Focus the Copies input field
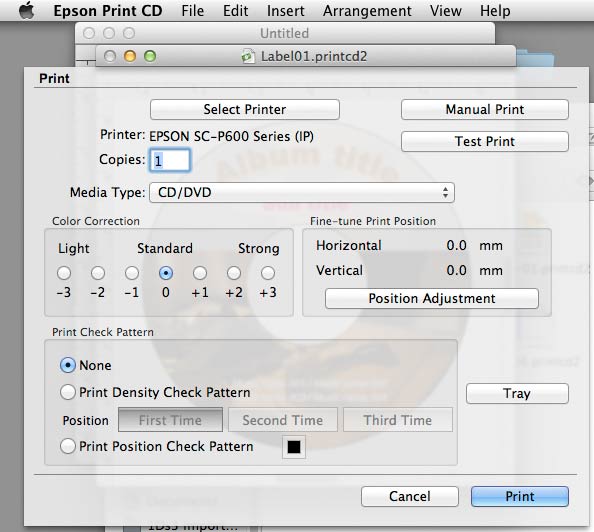 tap(170, 161)
